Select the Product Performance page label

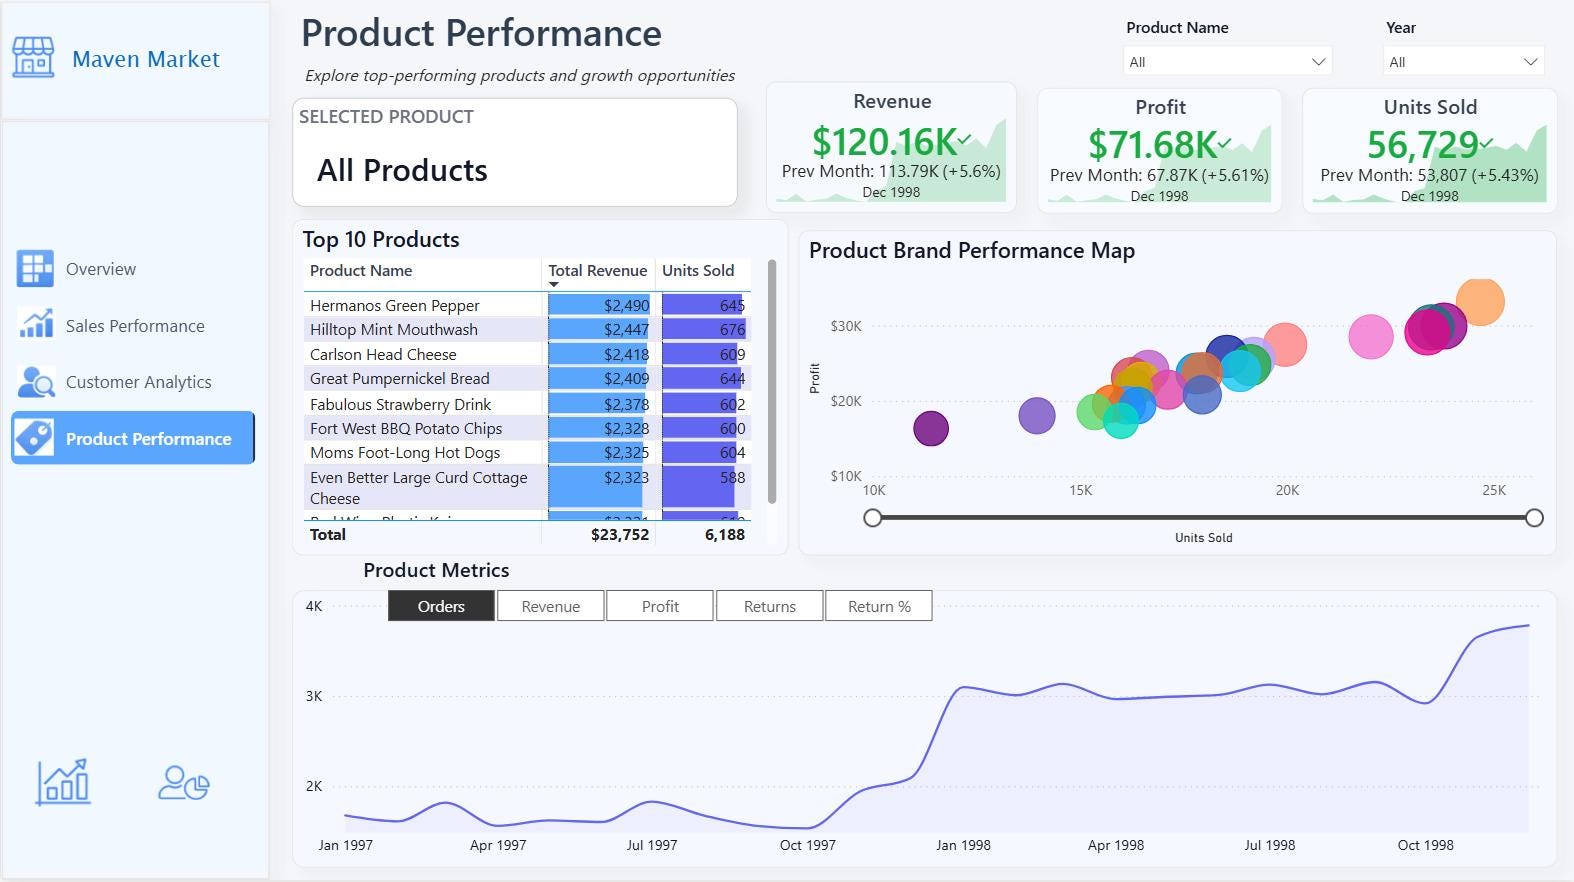[148, 439]
